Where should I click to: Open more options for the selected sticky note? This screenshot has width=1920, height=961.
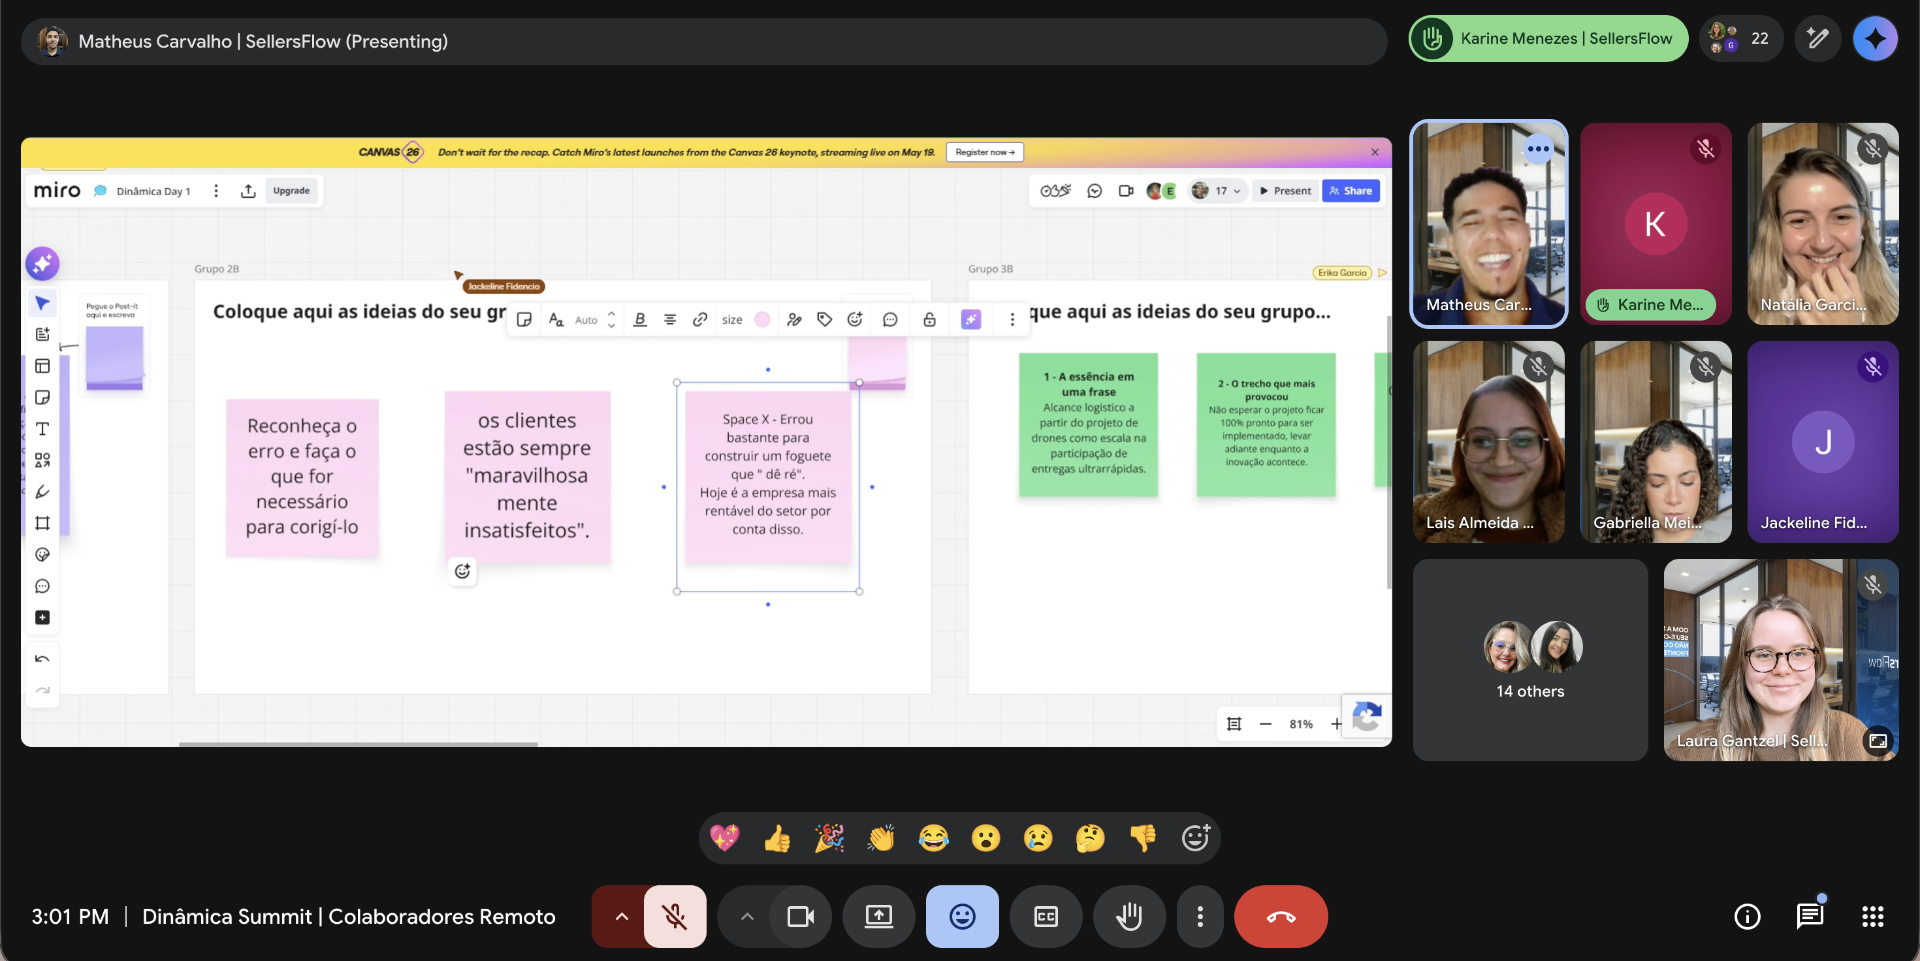pyautogui.click(x=1012, y=319)
